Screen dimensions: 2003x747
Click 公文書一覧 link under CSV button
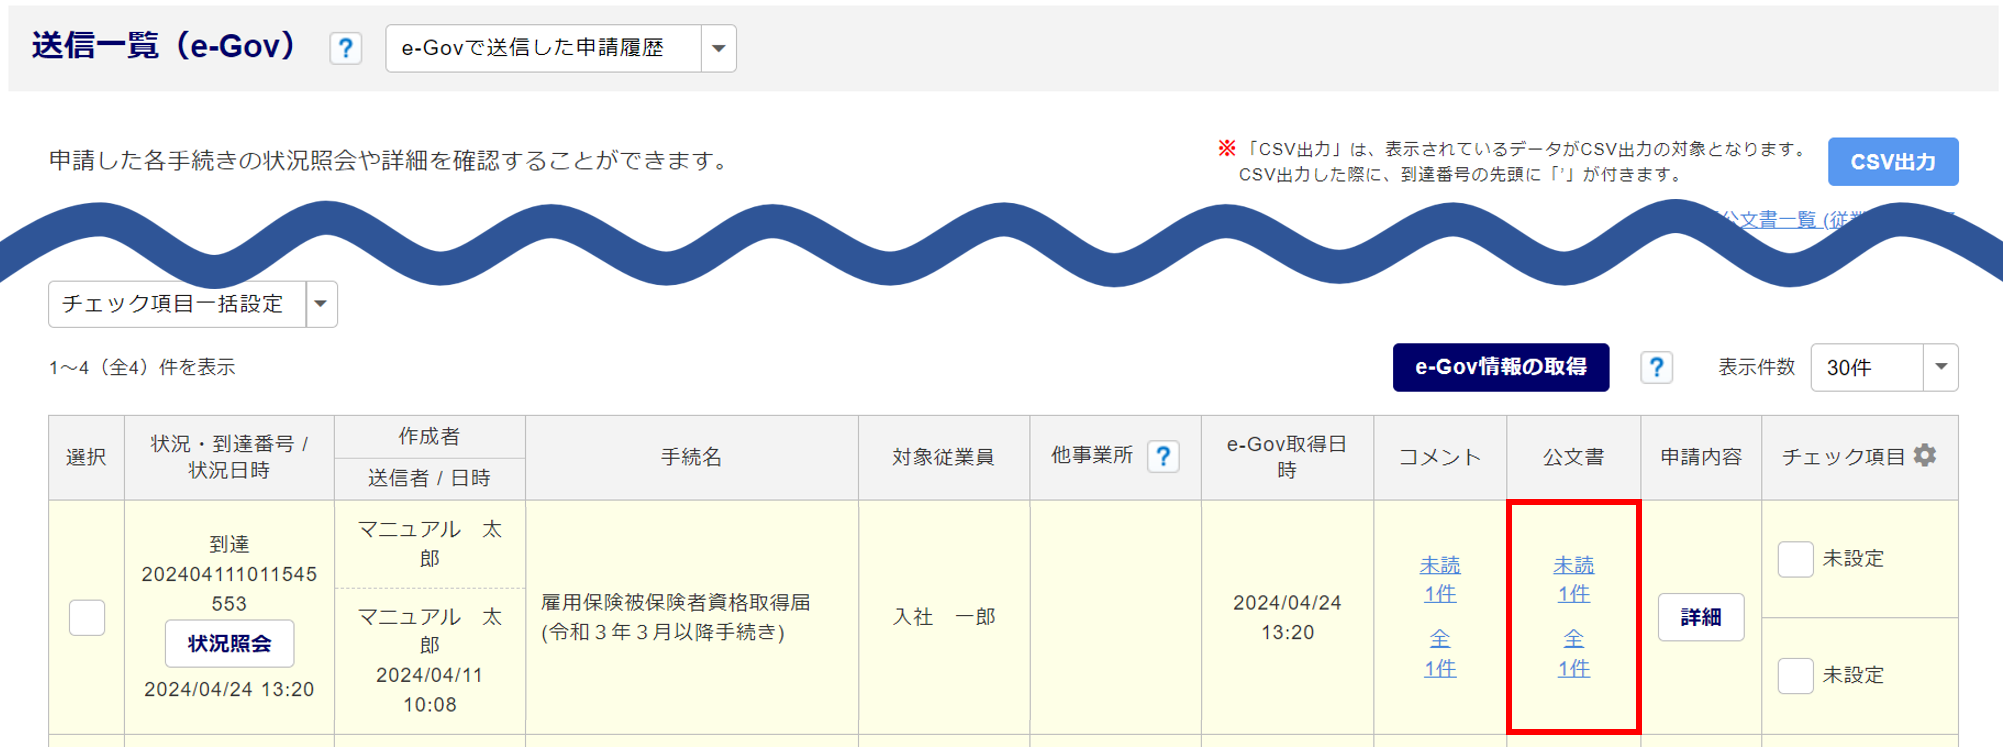coord(1780,219)
